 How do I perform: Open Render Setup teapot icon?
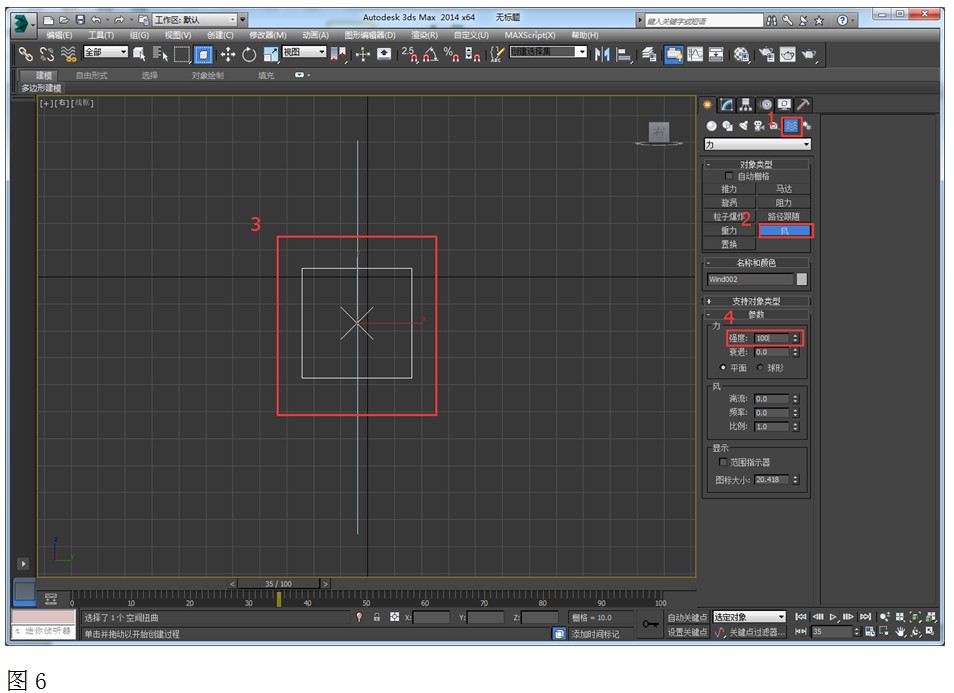tap(767, 54)
